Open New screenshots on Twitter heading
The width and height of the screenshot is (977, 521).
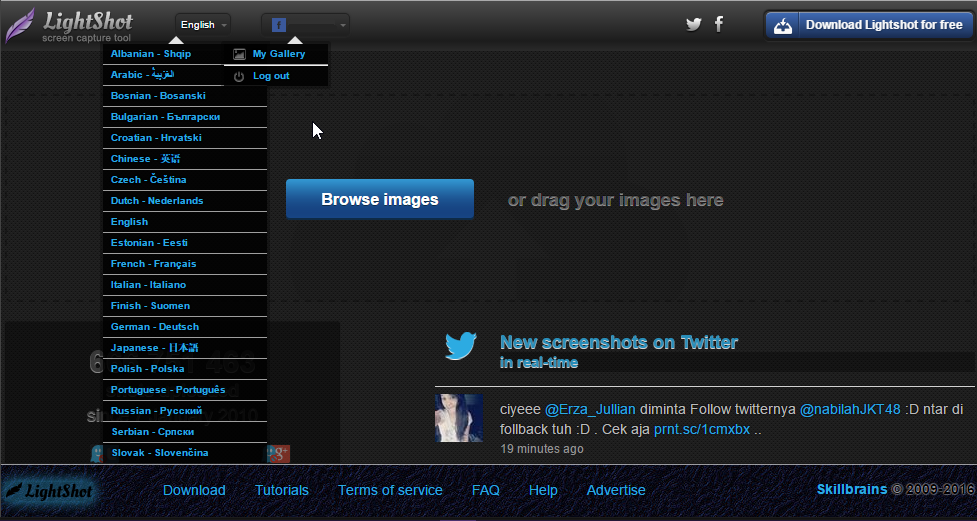tap(619, 343)
